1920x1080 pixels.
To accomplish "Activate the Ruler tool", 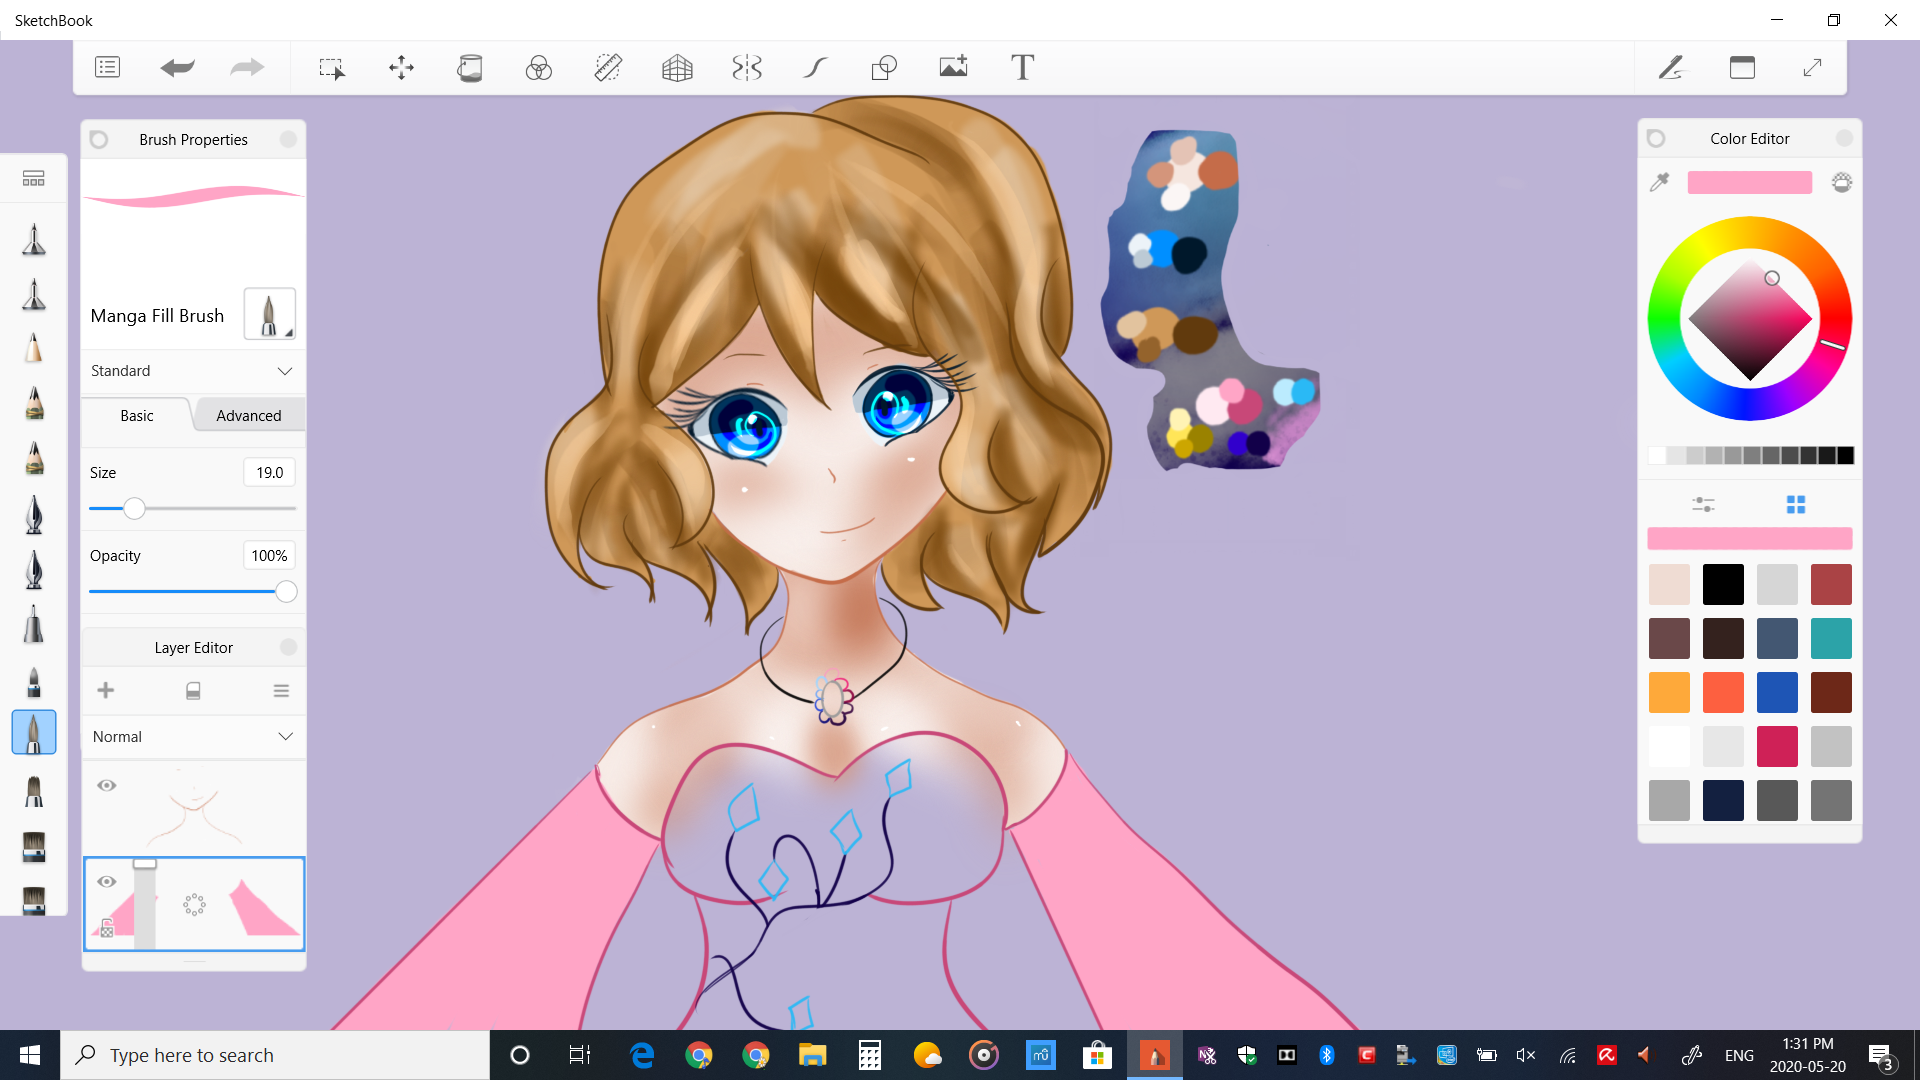I will pyautogui.click(x=608, y=67).
